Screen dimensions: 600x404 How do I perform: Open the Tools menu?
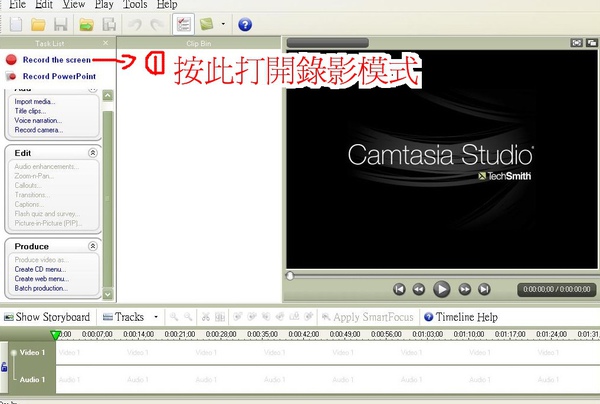(135, 5)
